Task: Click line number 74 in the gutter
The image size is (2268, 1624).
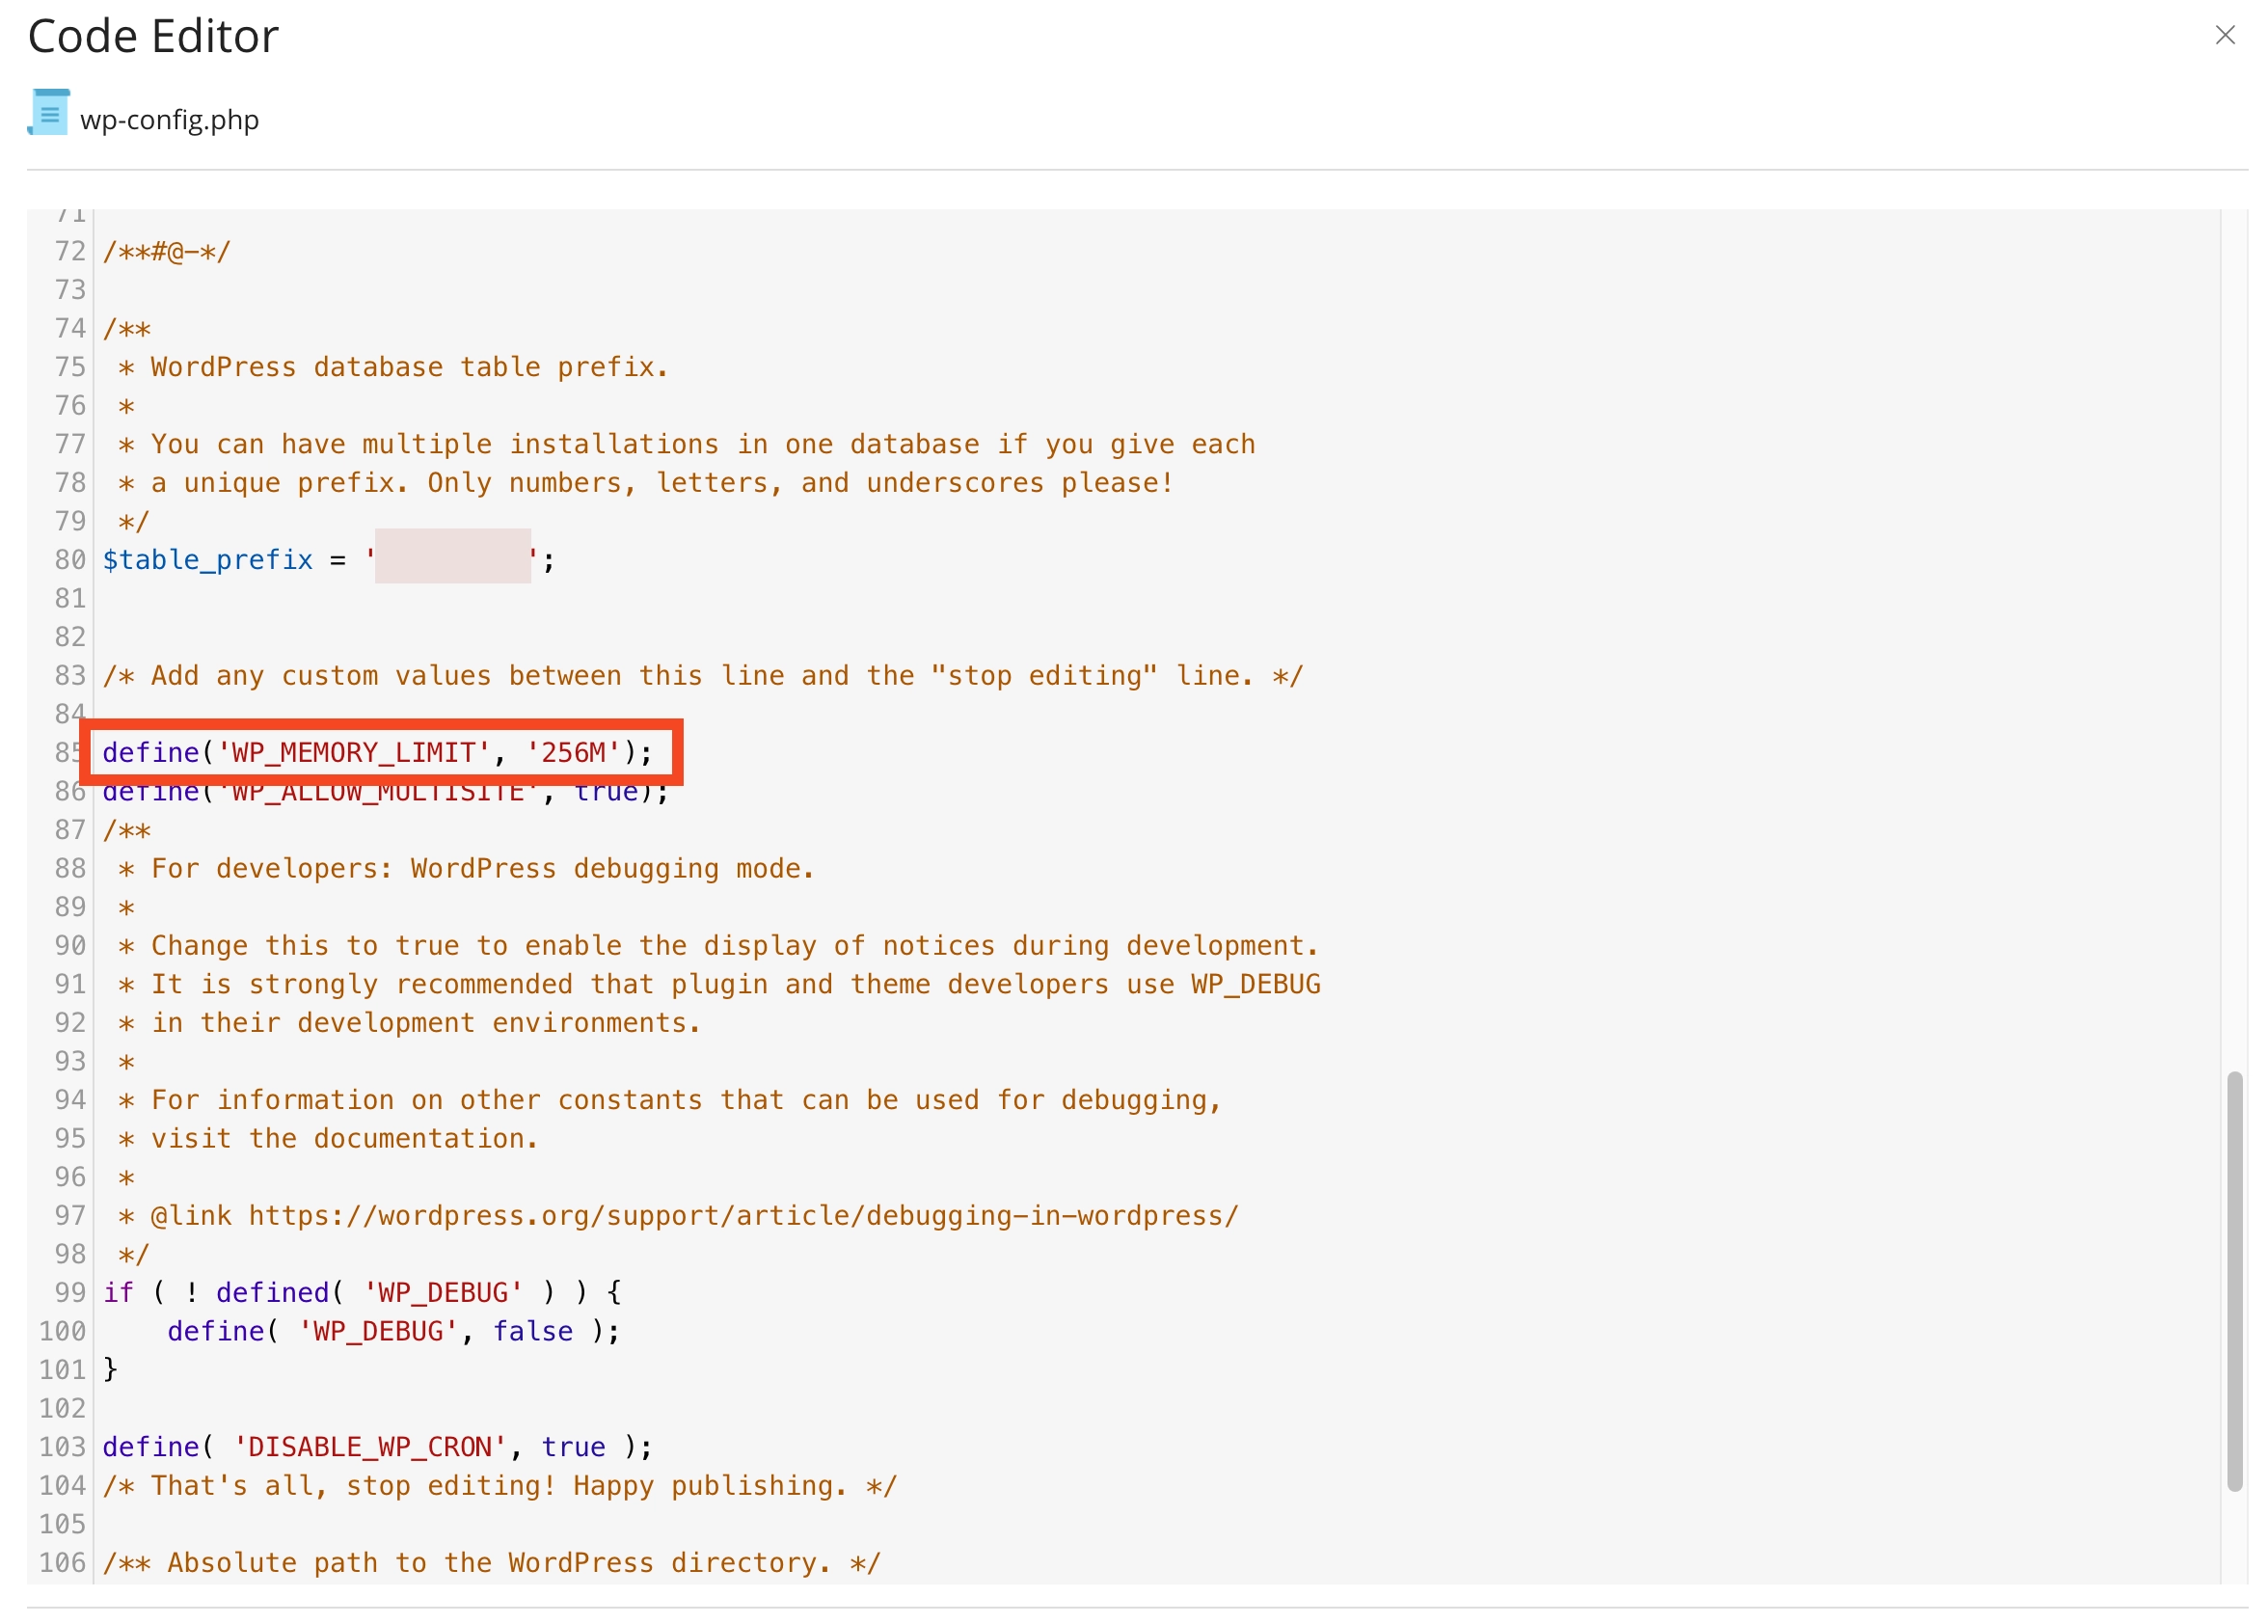Action: (x=70, y=328)
